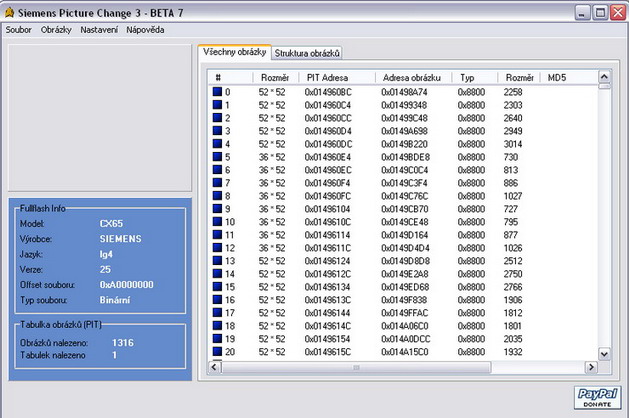Click image address 0x0149C0C4
Image resolution: width=629 pixels, height=418 pixels.
404,170
